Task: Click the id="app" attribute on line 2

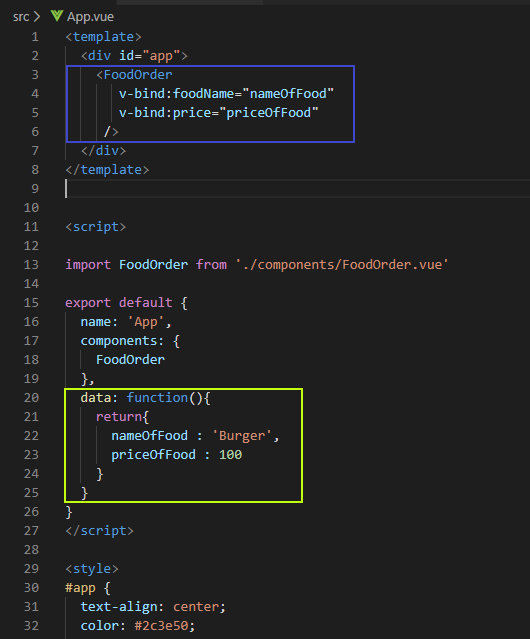Action: tap(149, 55)
